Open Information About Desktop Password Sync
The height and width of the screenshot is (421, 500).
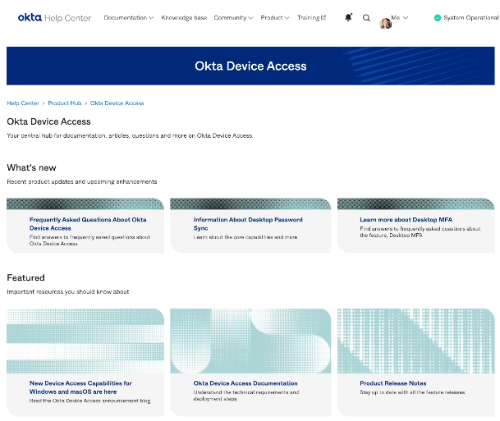coord(248,224)
